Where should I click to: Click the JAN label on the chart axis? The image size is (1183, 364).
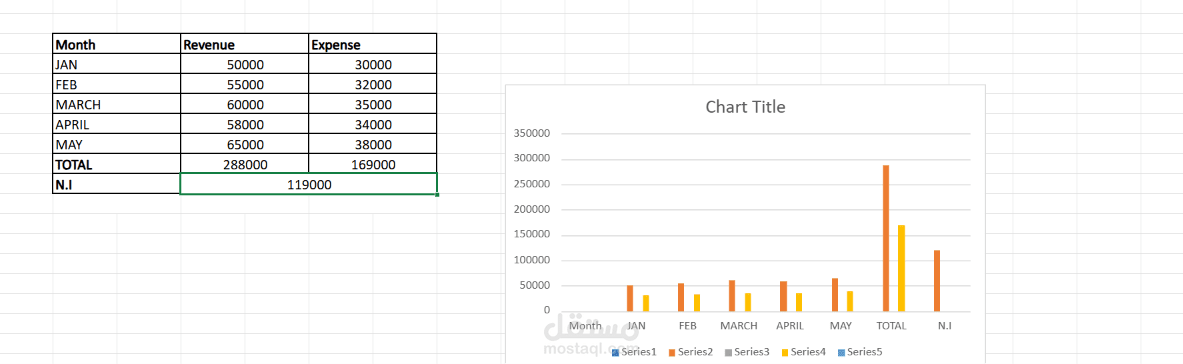(x=637, y=325)
